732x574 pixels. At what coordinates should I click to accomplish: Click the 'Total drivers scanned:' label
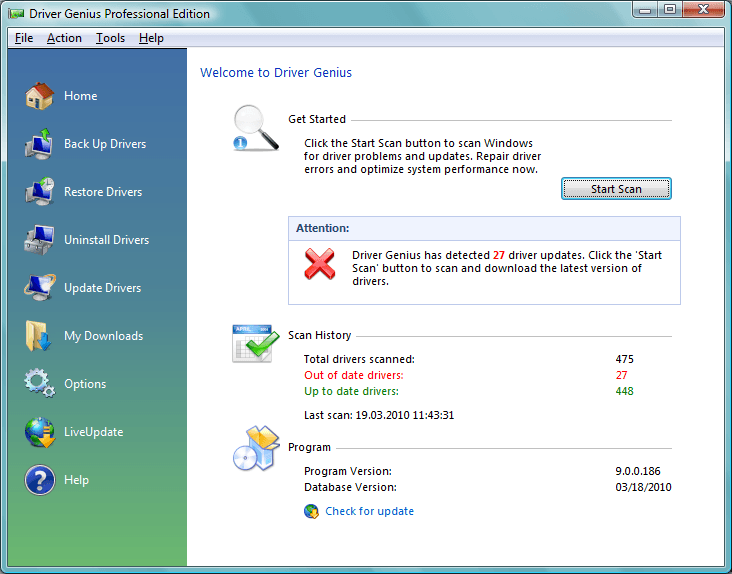tap(359, 359)
